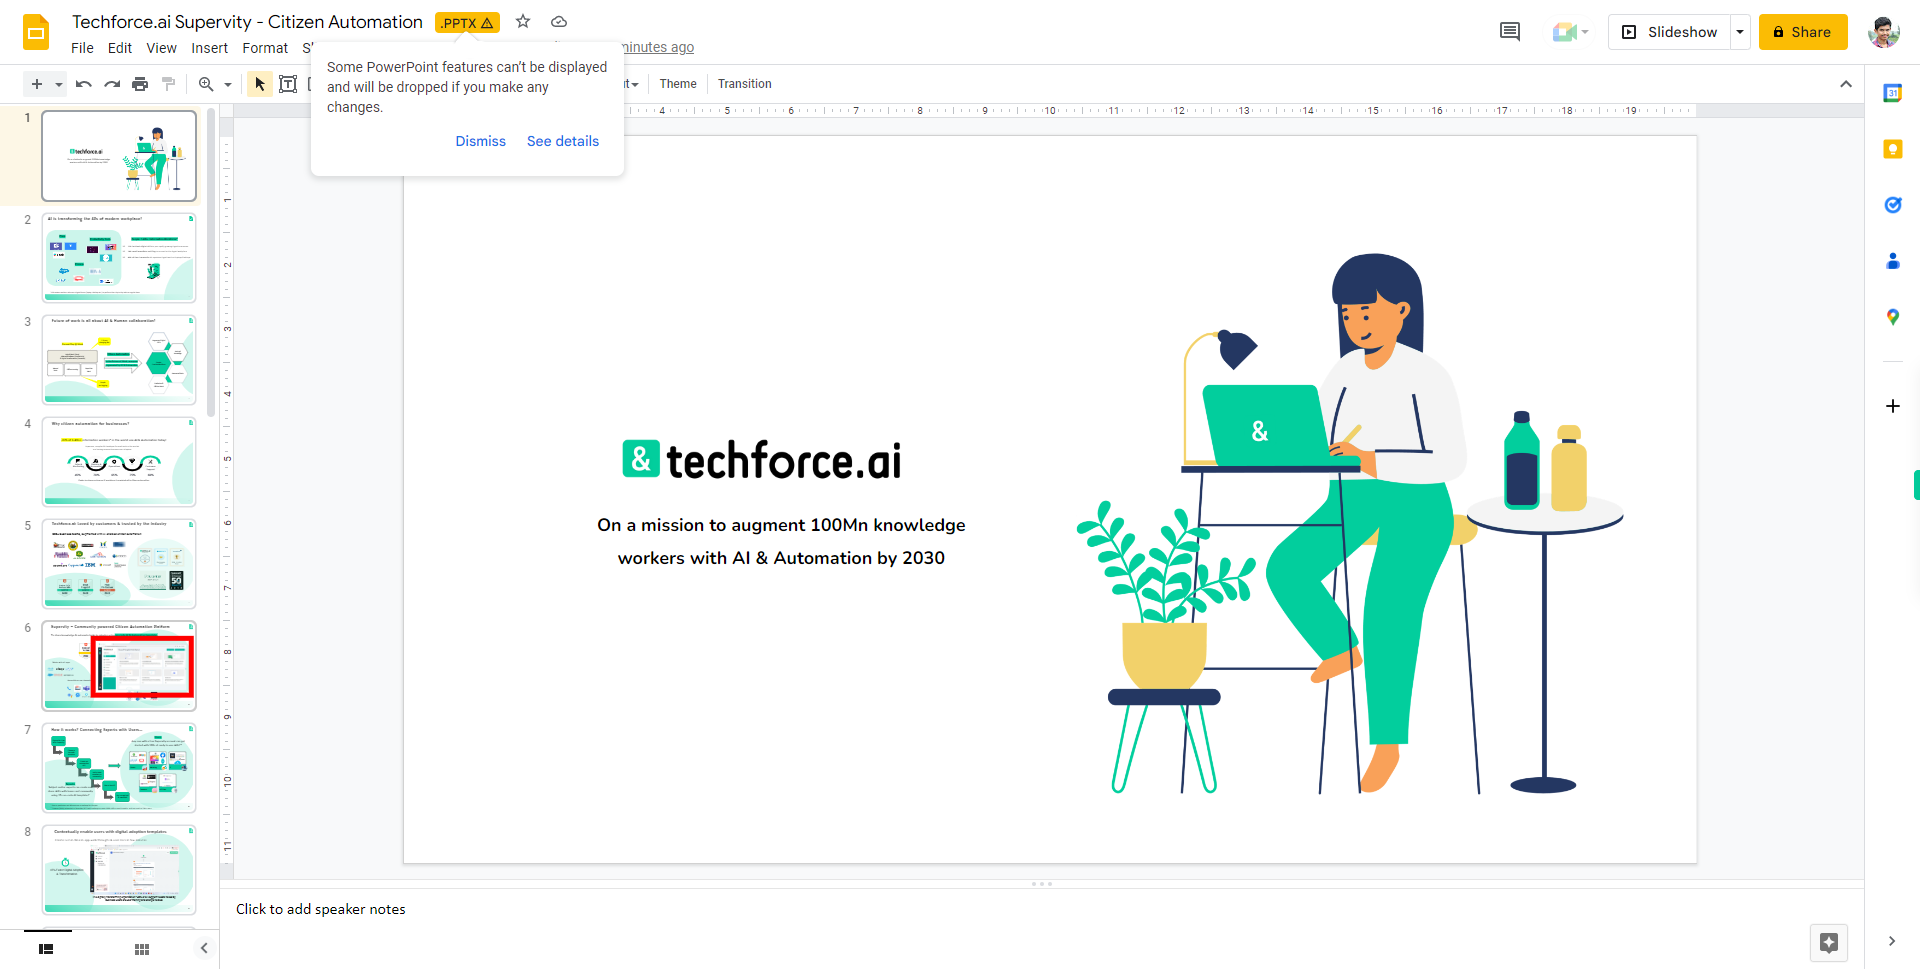Select the arrow cursor tool

(260, 84)
